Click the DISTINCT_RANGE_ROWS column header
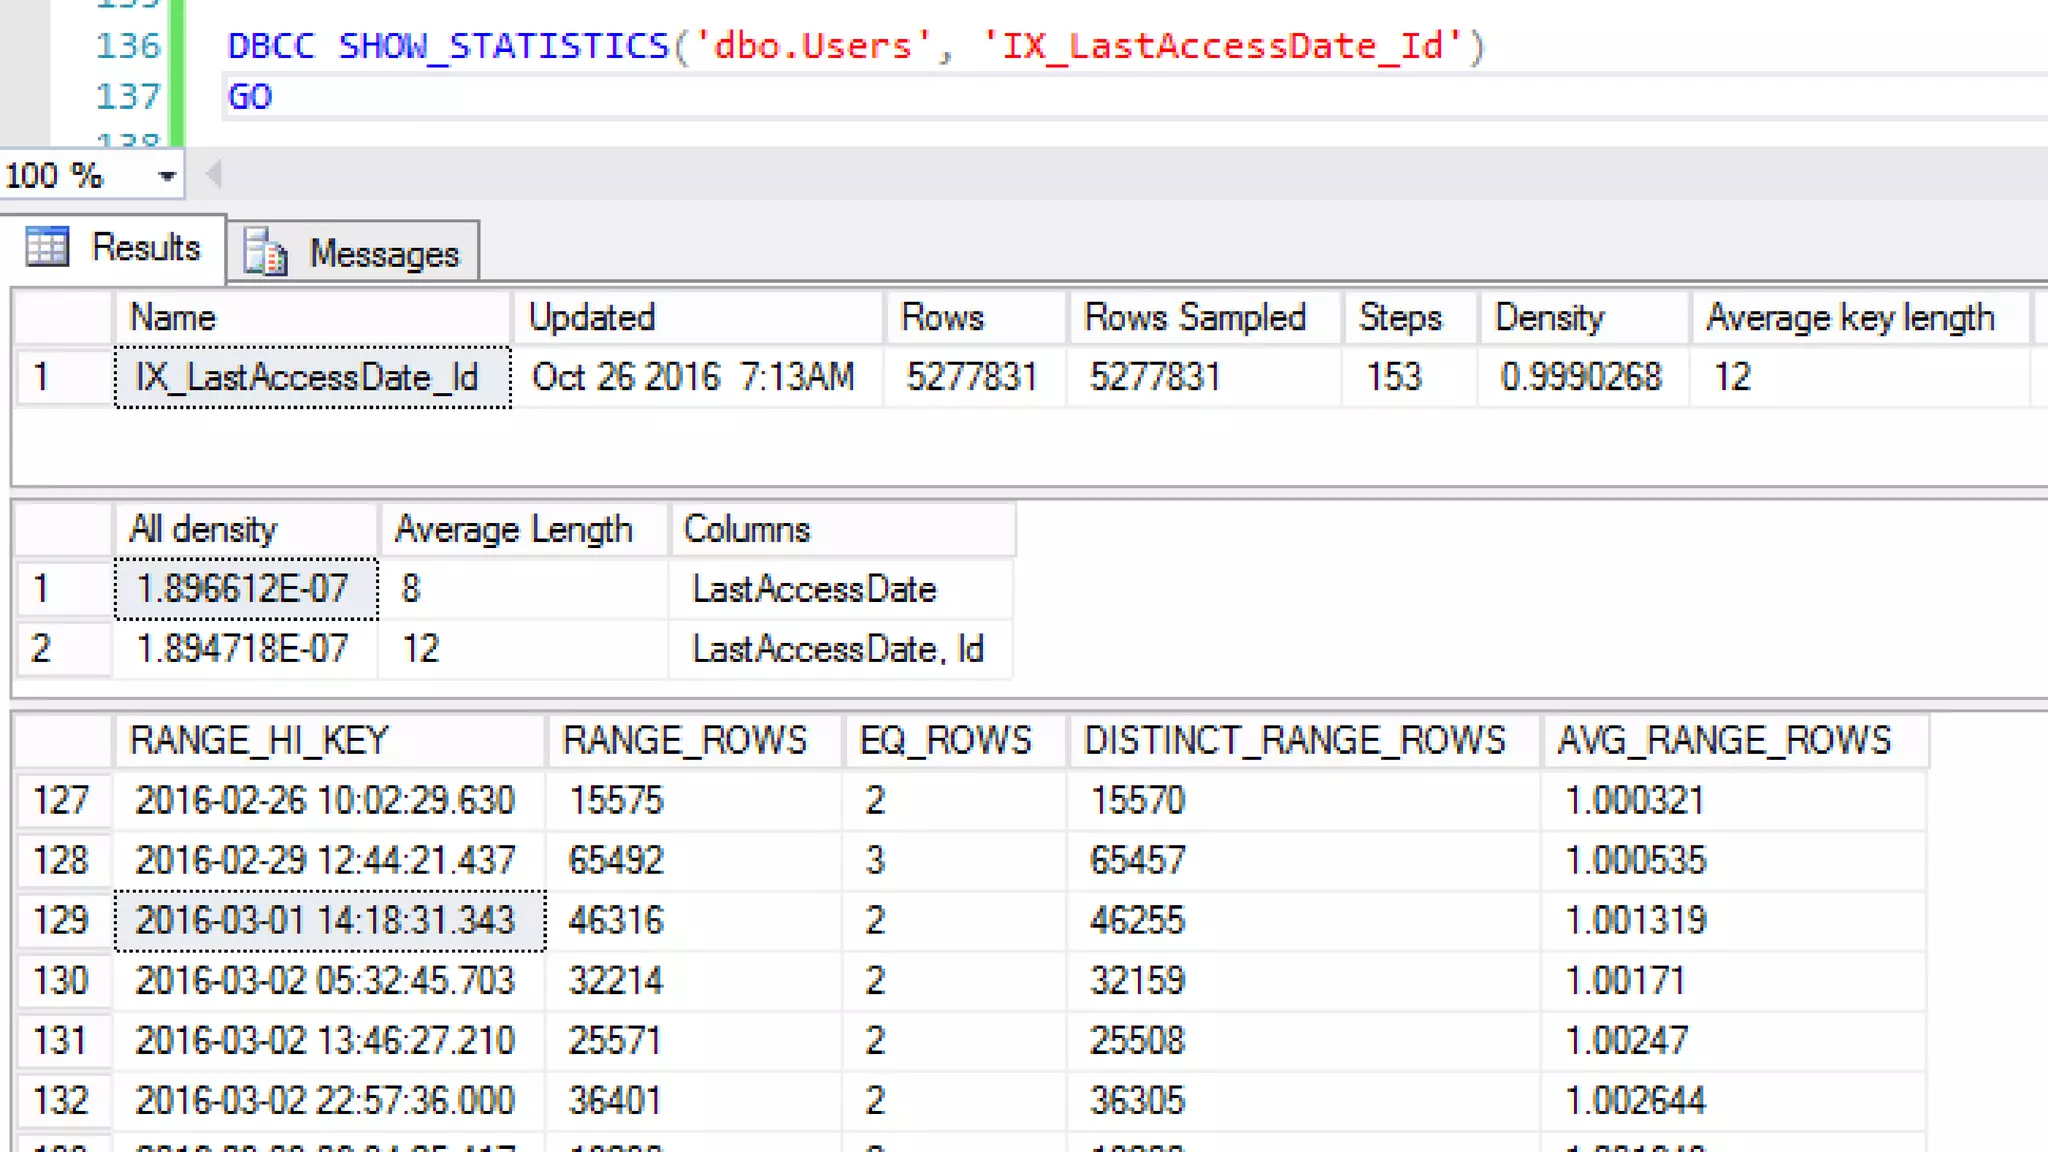 point(1294,741)
